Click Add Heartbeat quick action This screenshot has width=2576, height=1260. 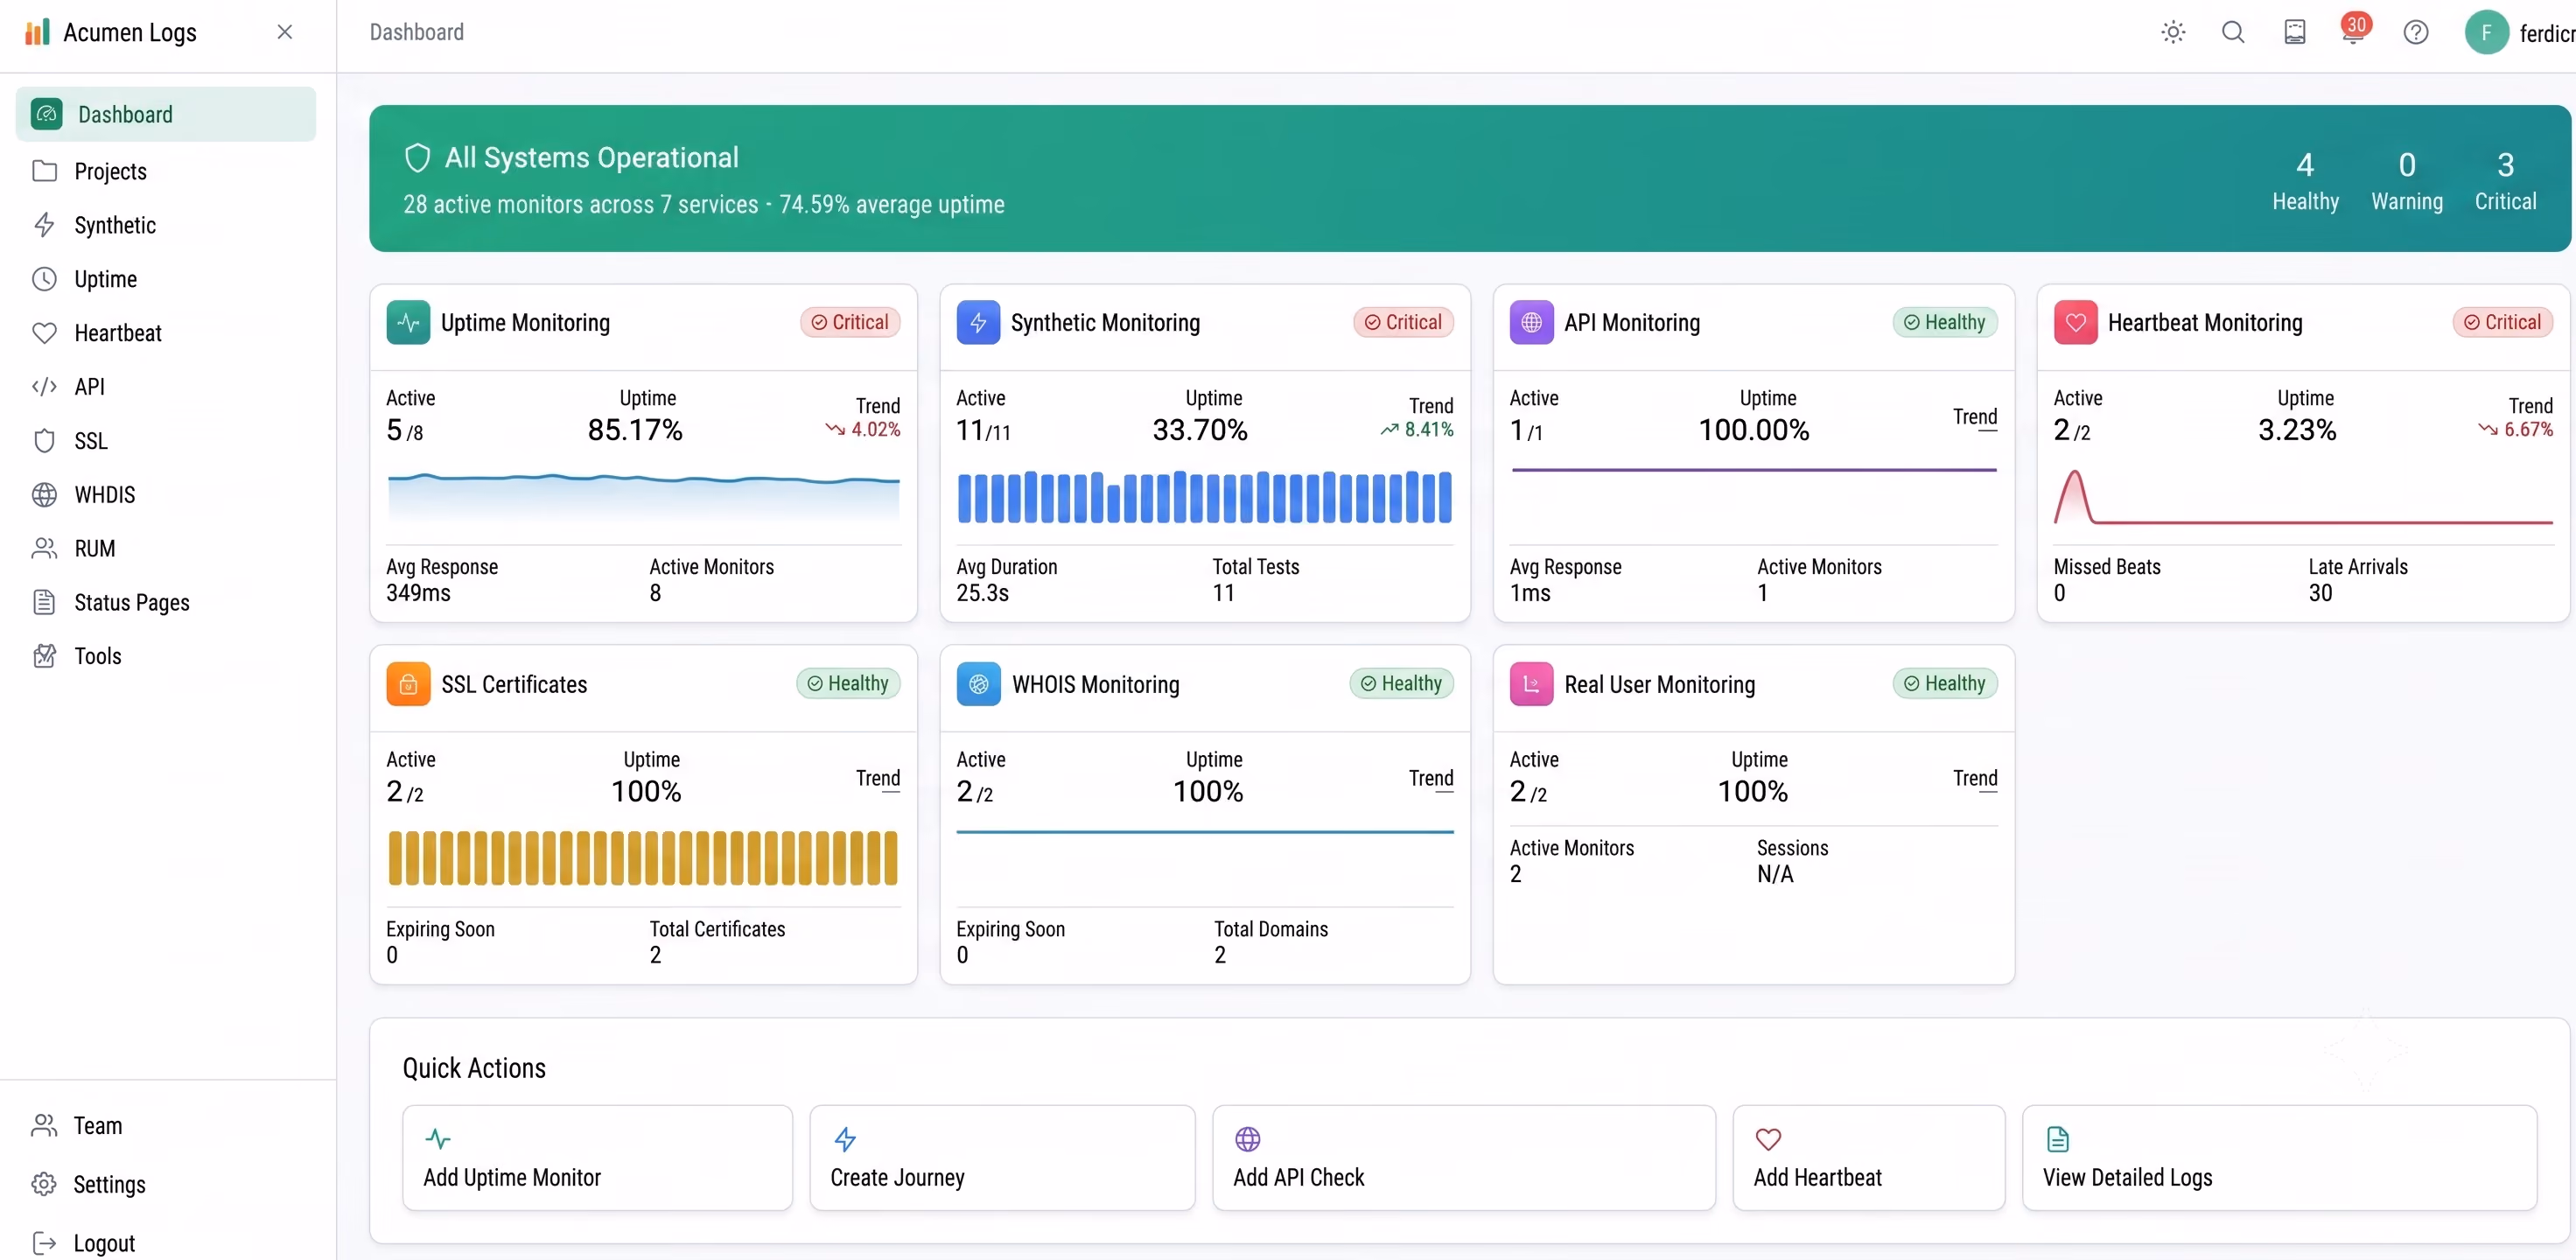tap(1868, 1157)
